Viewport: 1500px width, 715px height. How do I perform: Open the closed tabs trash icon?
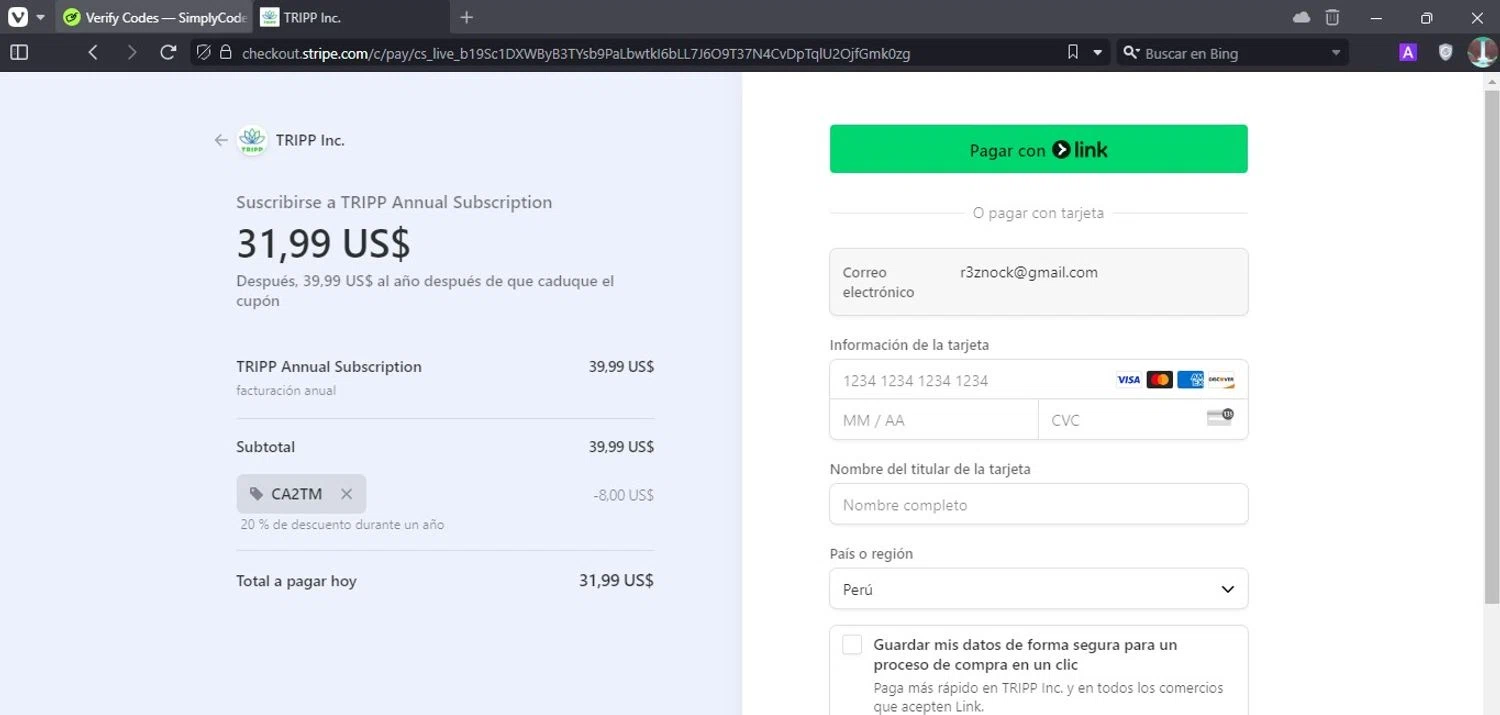point(1332,17)
